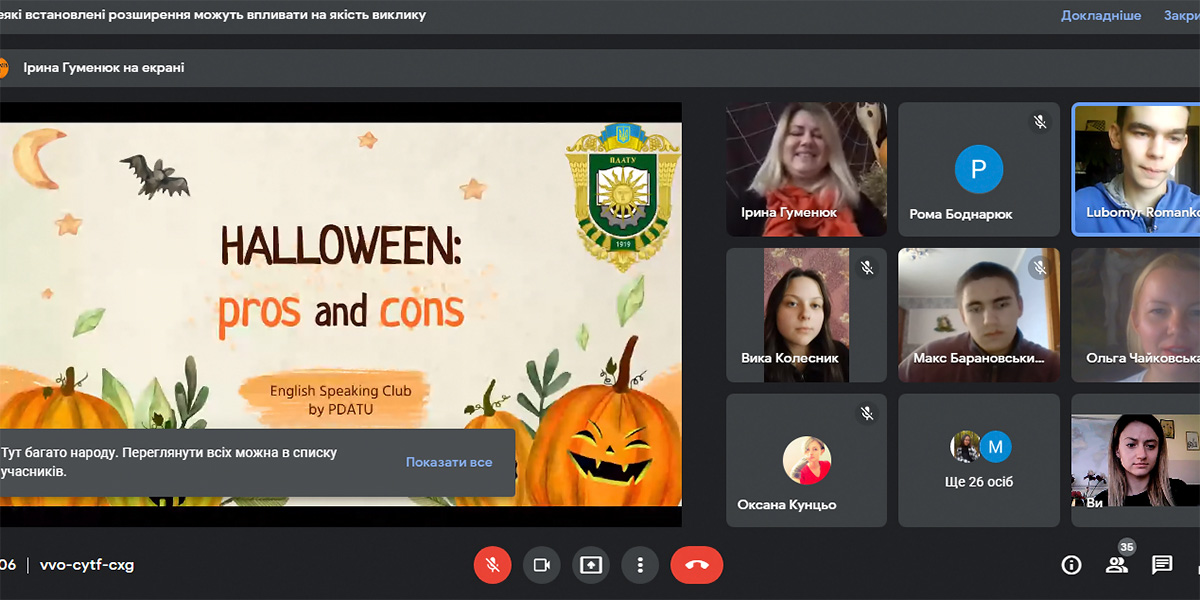1200x600 pixels.
Task: Click Оксана Кунцьо participant tile
Action: coord(806,460)
